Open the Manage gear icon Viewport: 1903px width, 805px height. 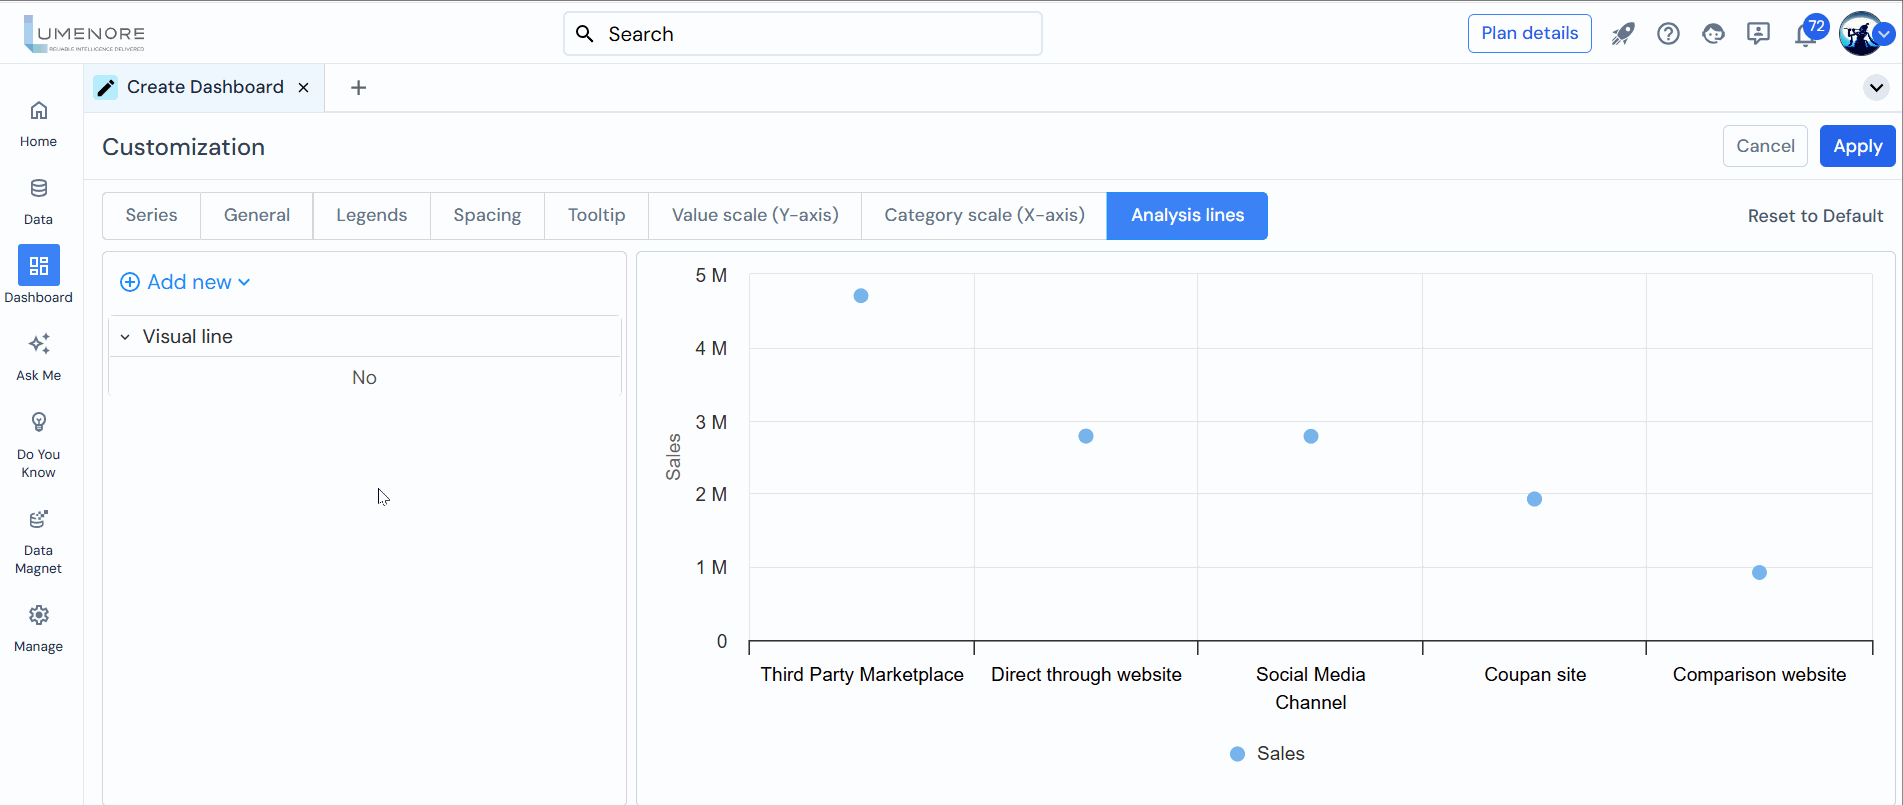pyautogui.click(x=38, y=616)
